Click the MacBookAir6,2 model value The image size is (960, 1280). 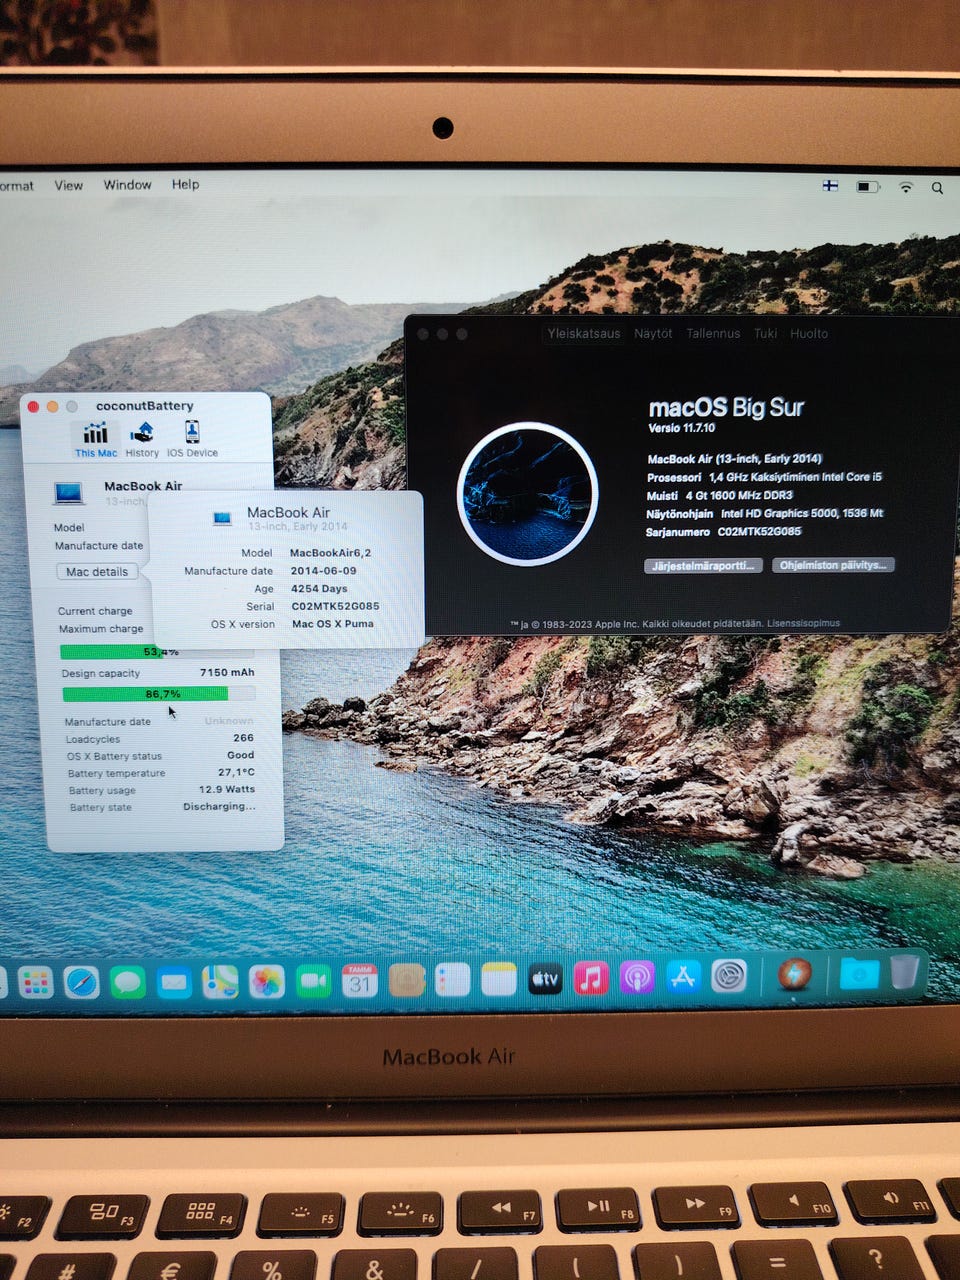click(330, 553)
